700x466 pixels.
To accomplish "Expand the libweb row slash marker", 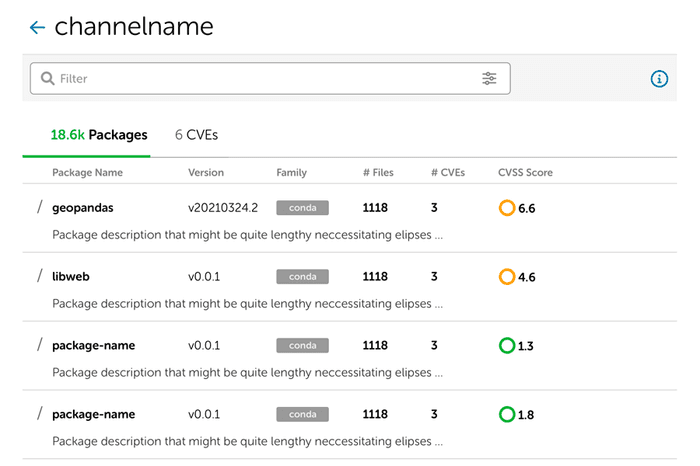I will pyautogui.click(x=40, y=276).
